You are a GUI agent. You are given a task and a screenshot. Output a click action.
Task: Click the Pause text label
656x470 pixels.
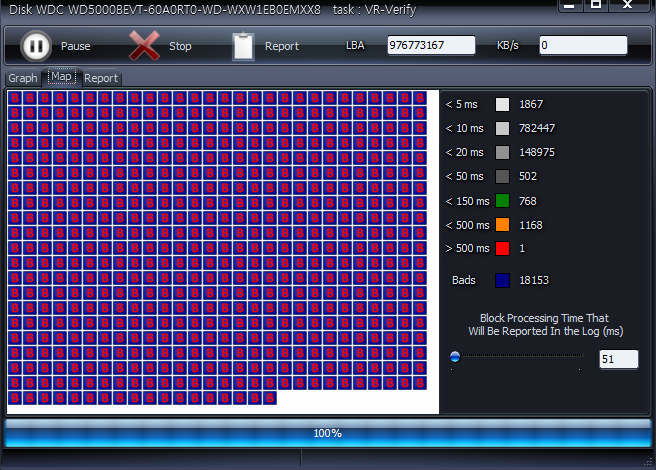76,46
